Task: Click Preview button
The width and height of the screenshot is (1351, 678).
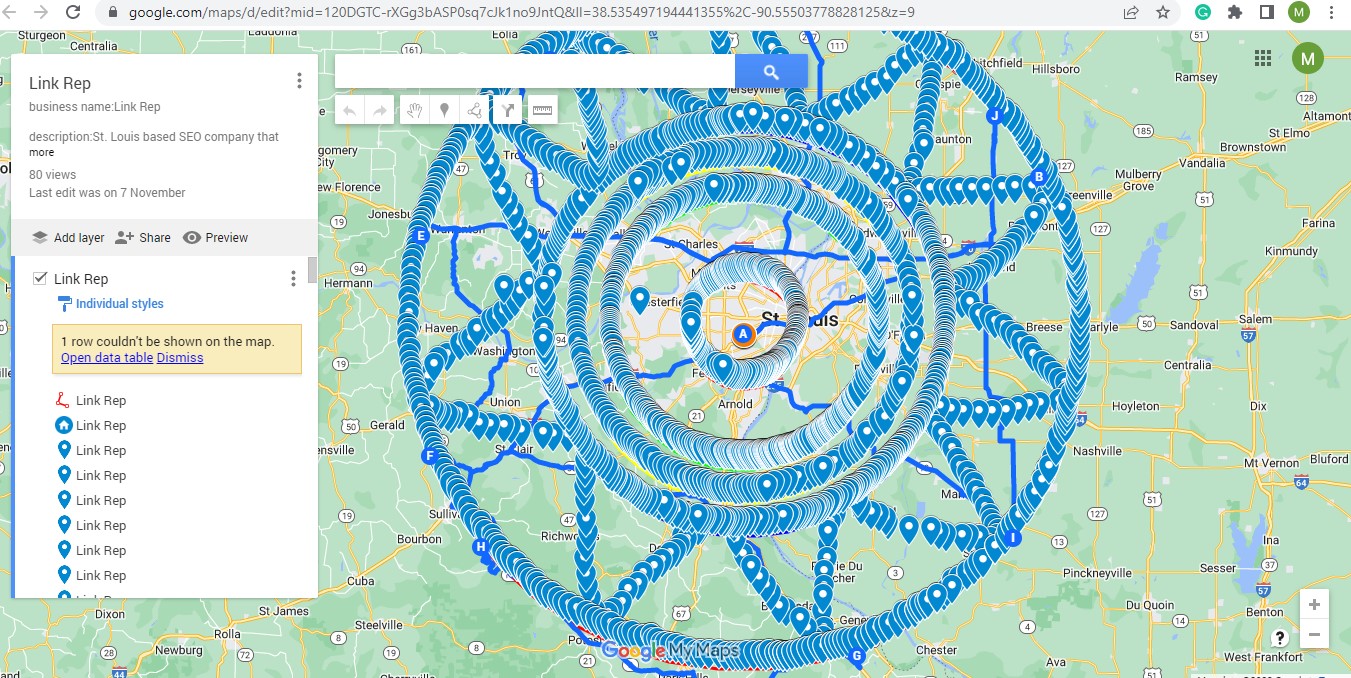Action: point(215,238)
